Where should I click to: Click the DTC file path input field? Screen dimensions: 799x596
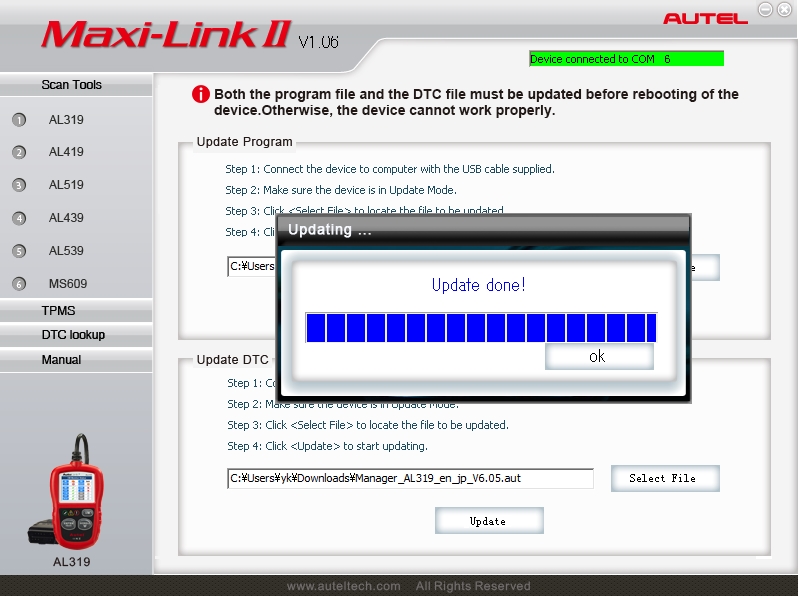pos(410,478)
